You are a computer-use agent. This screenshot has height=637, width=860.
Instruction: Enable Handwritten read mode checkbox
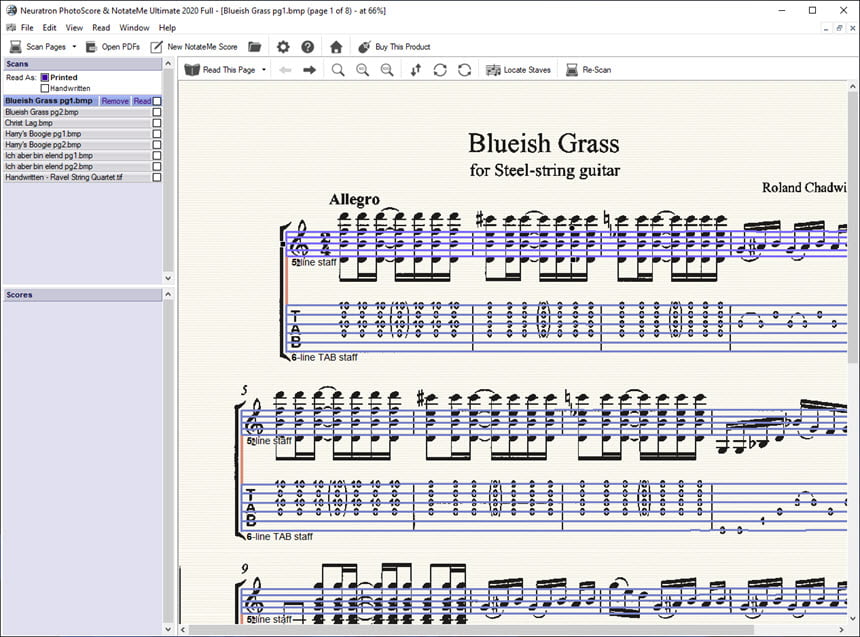tap(45, 88)
